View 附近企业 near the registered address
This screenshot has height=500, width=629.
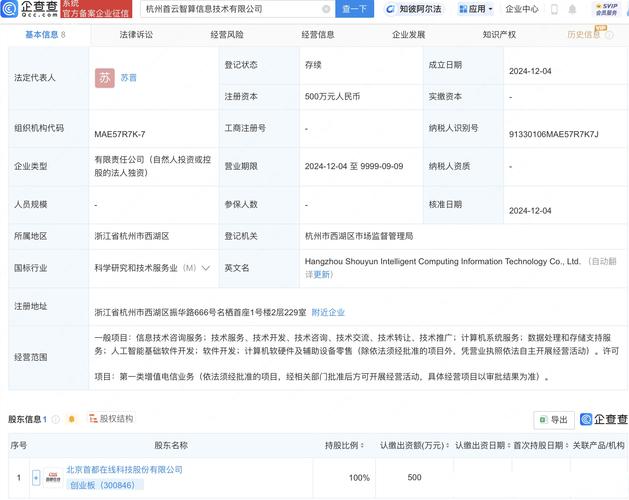(x=328, y=313)
